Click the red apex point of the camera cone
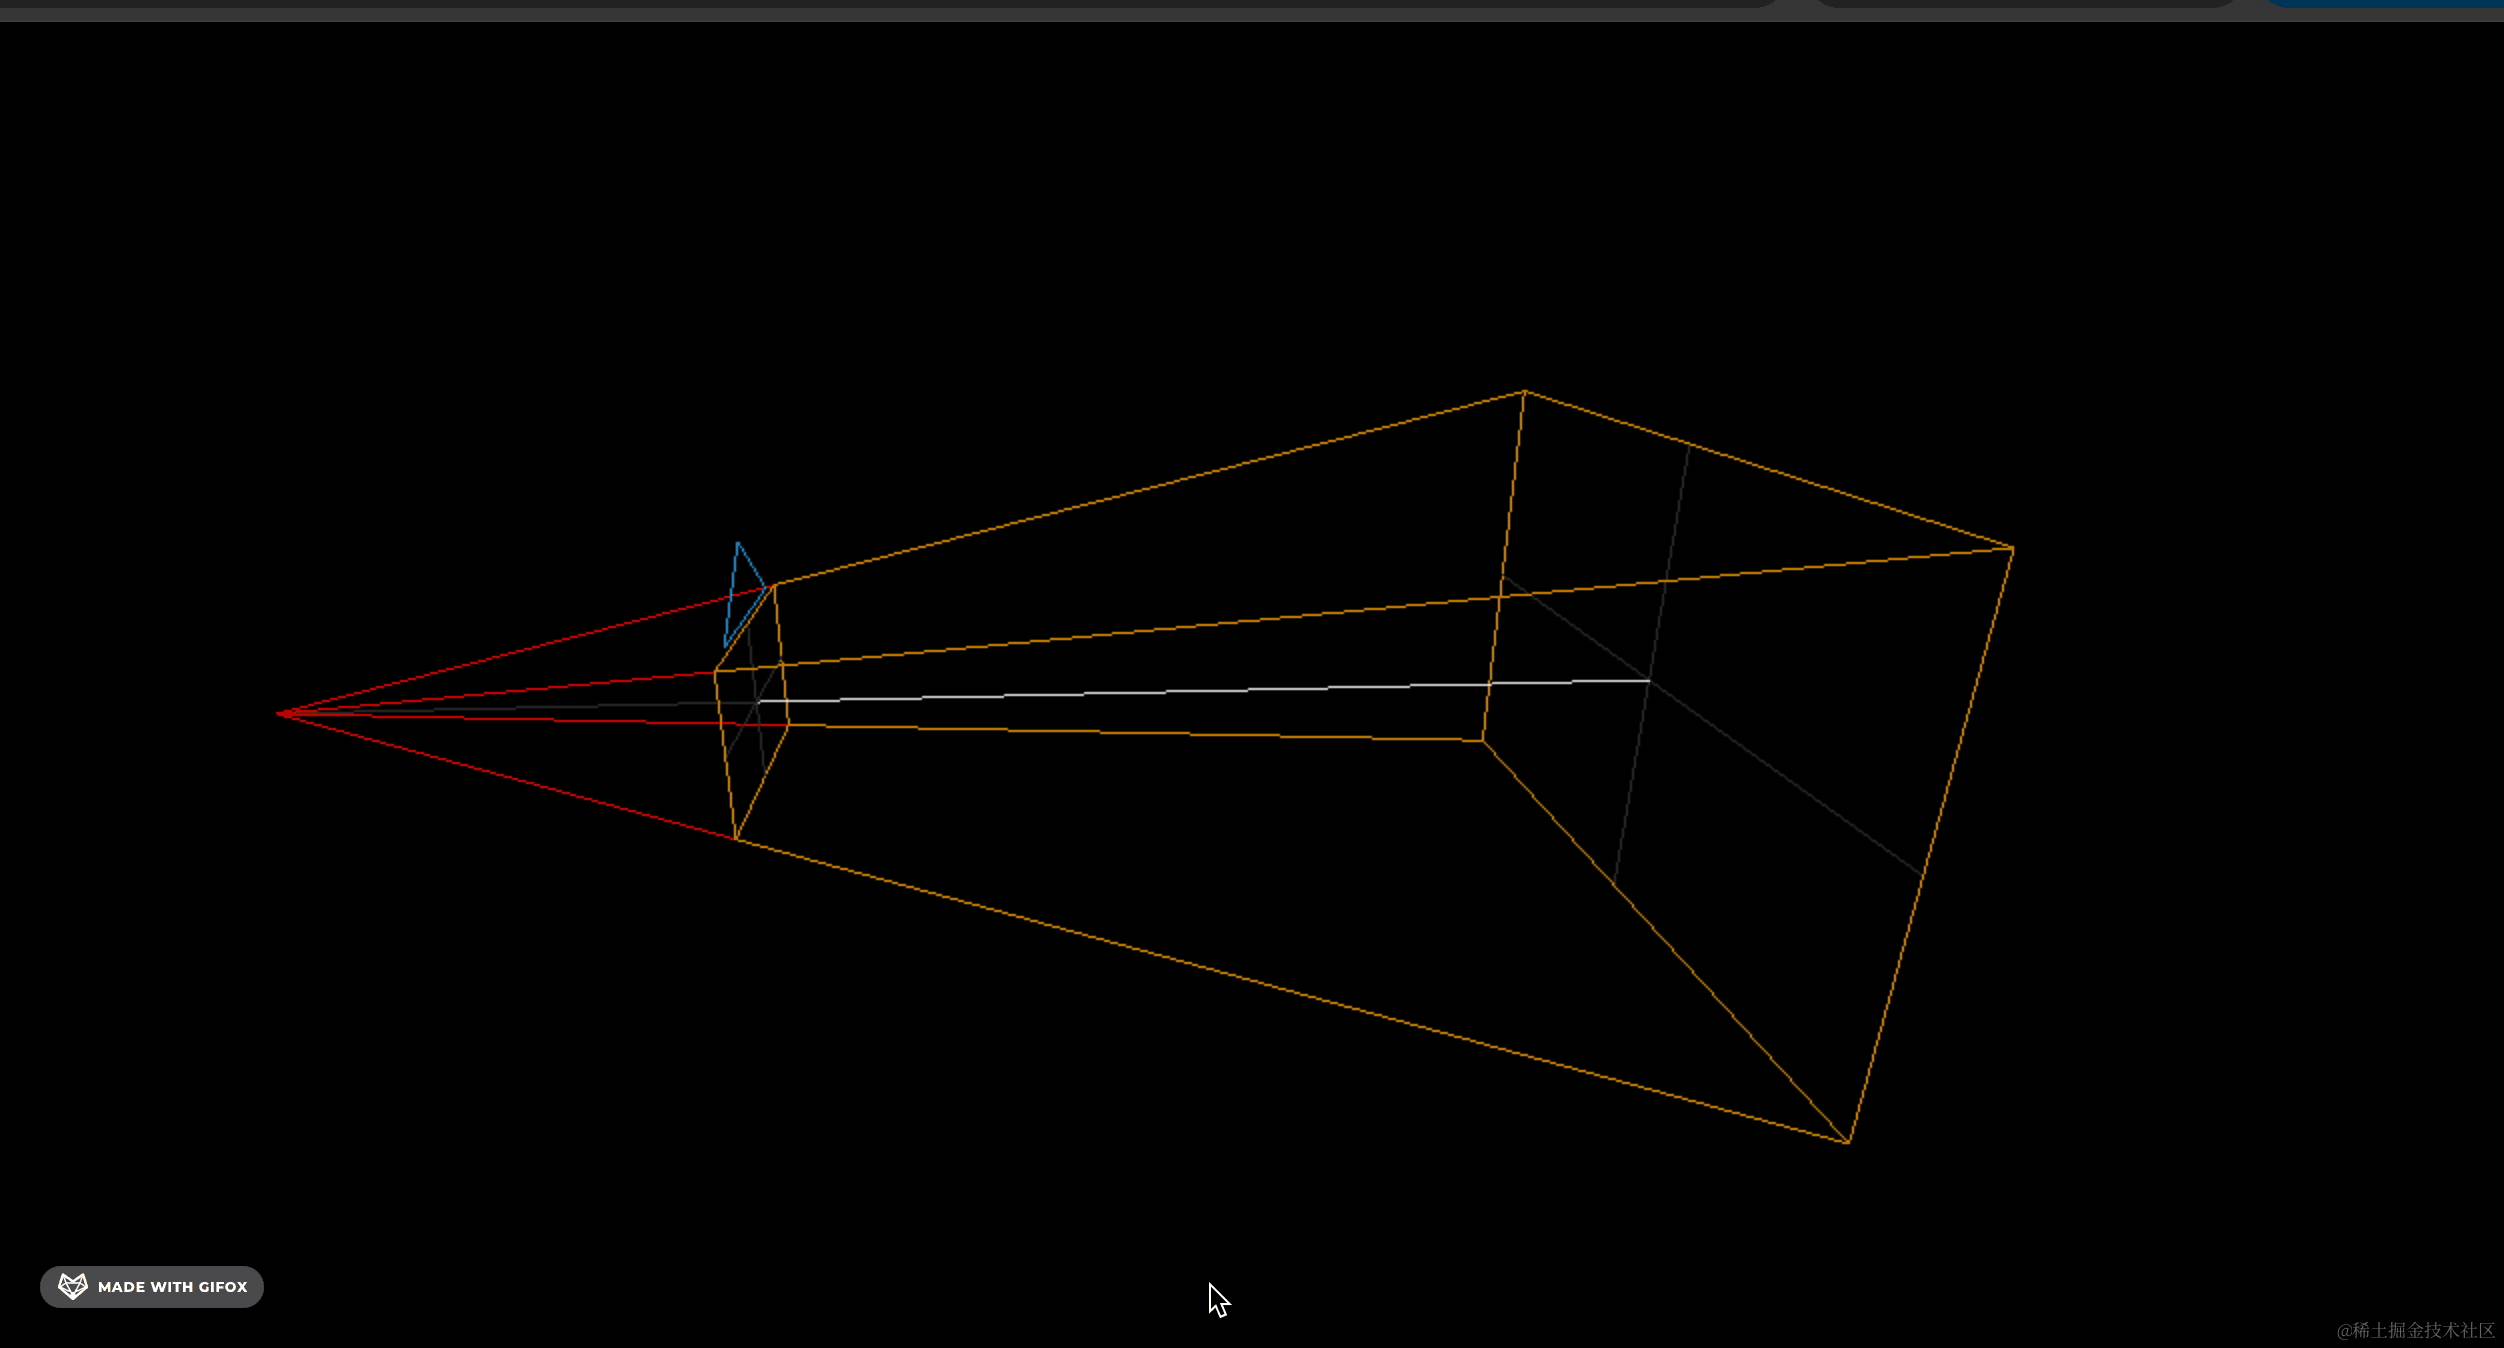2504x1348 pixels. coord(279,713)
